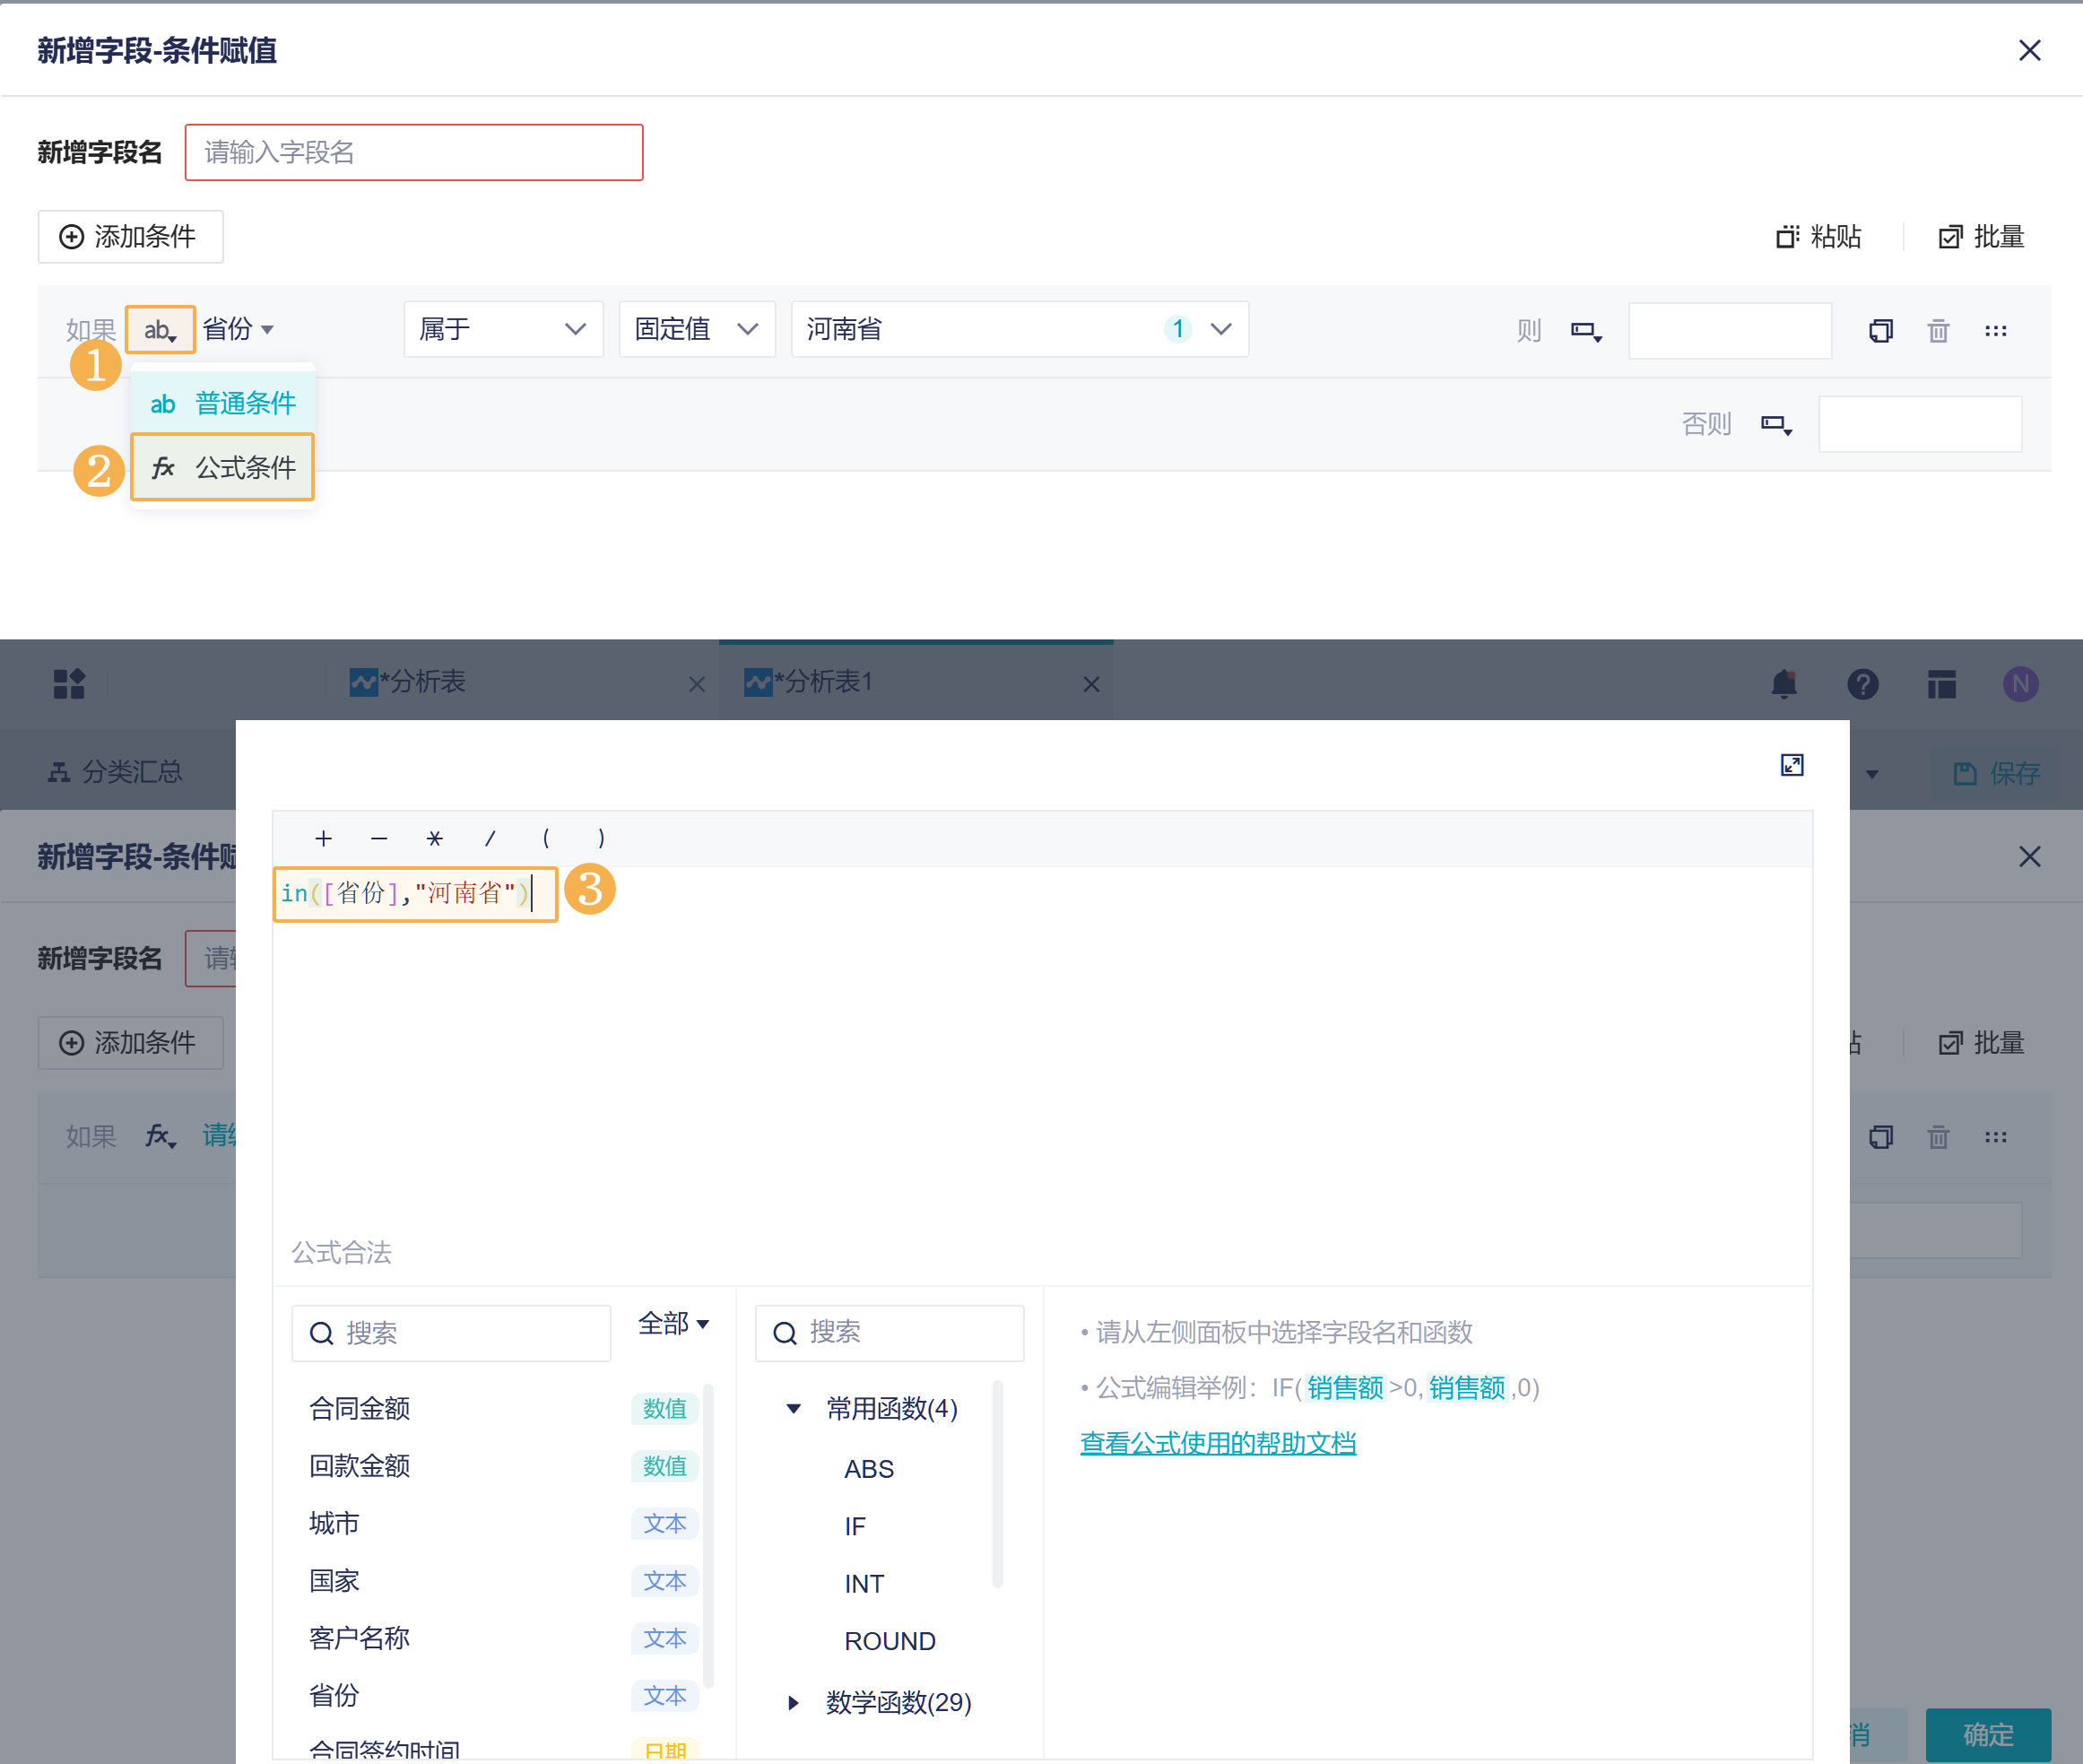
Task: Select 公式条件 from condition type menu
Action: [x=223, y=467]
